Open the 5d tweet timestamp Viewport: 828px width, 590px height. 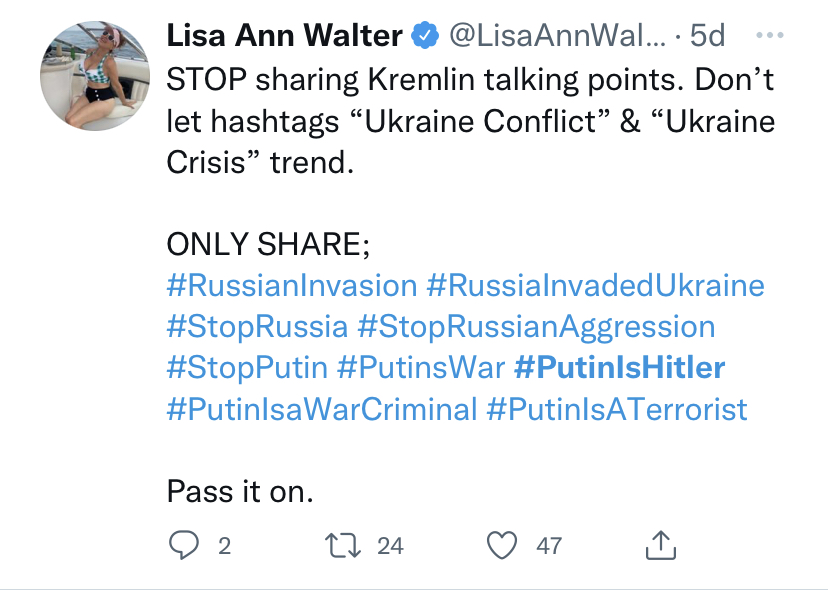coord(708,37)
